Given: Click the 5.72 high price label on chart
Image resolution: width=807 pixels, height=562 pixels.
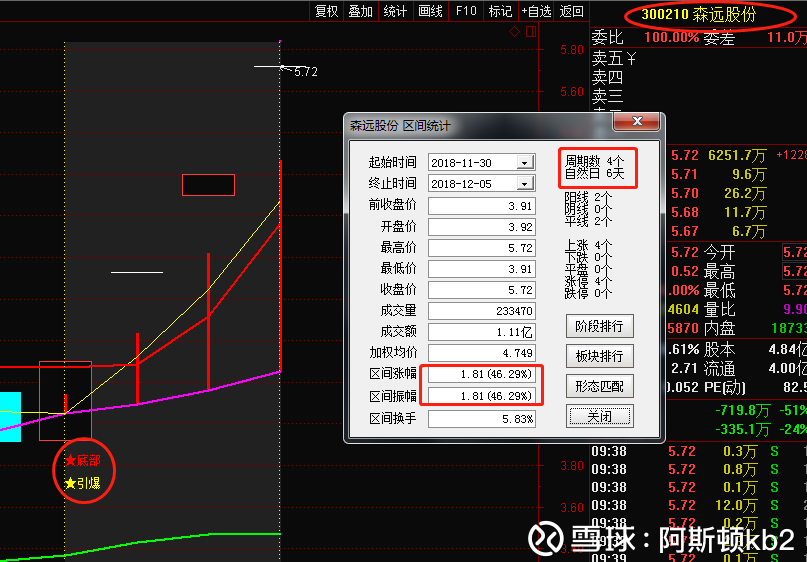Looking at the screenshot, I should click(x=306, y=72).
